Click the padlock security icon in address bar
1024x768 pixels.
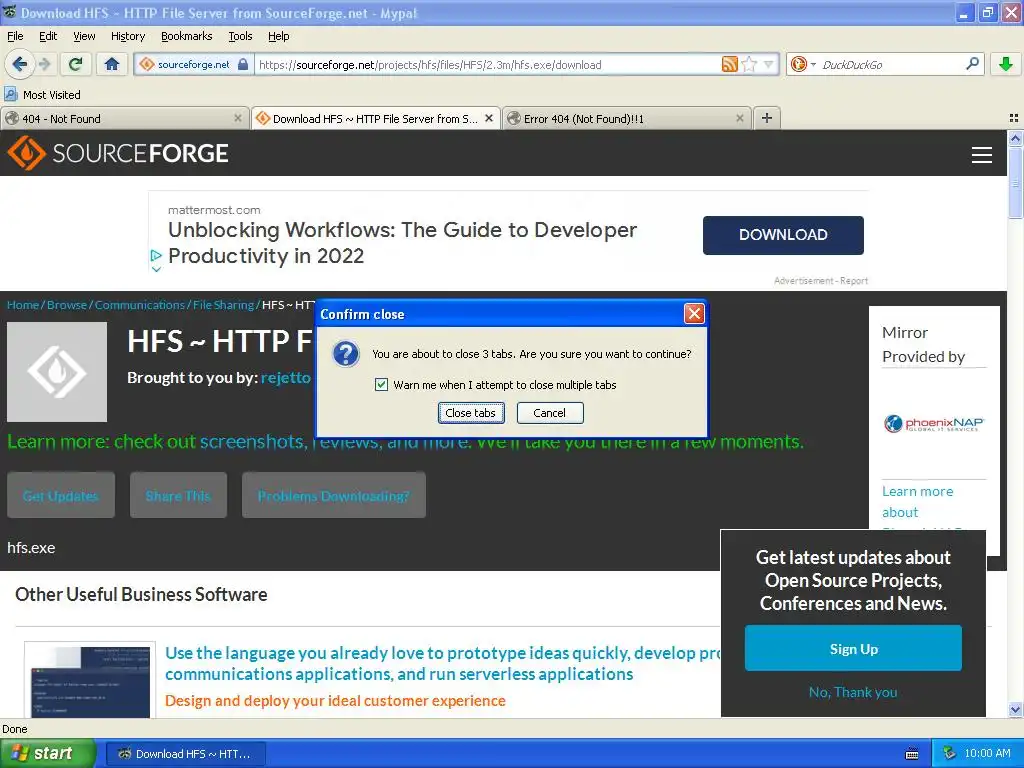(243, 64)
